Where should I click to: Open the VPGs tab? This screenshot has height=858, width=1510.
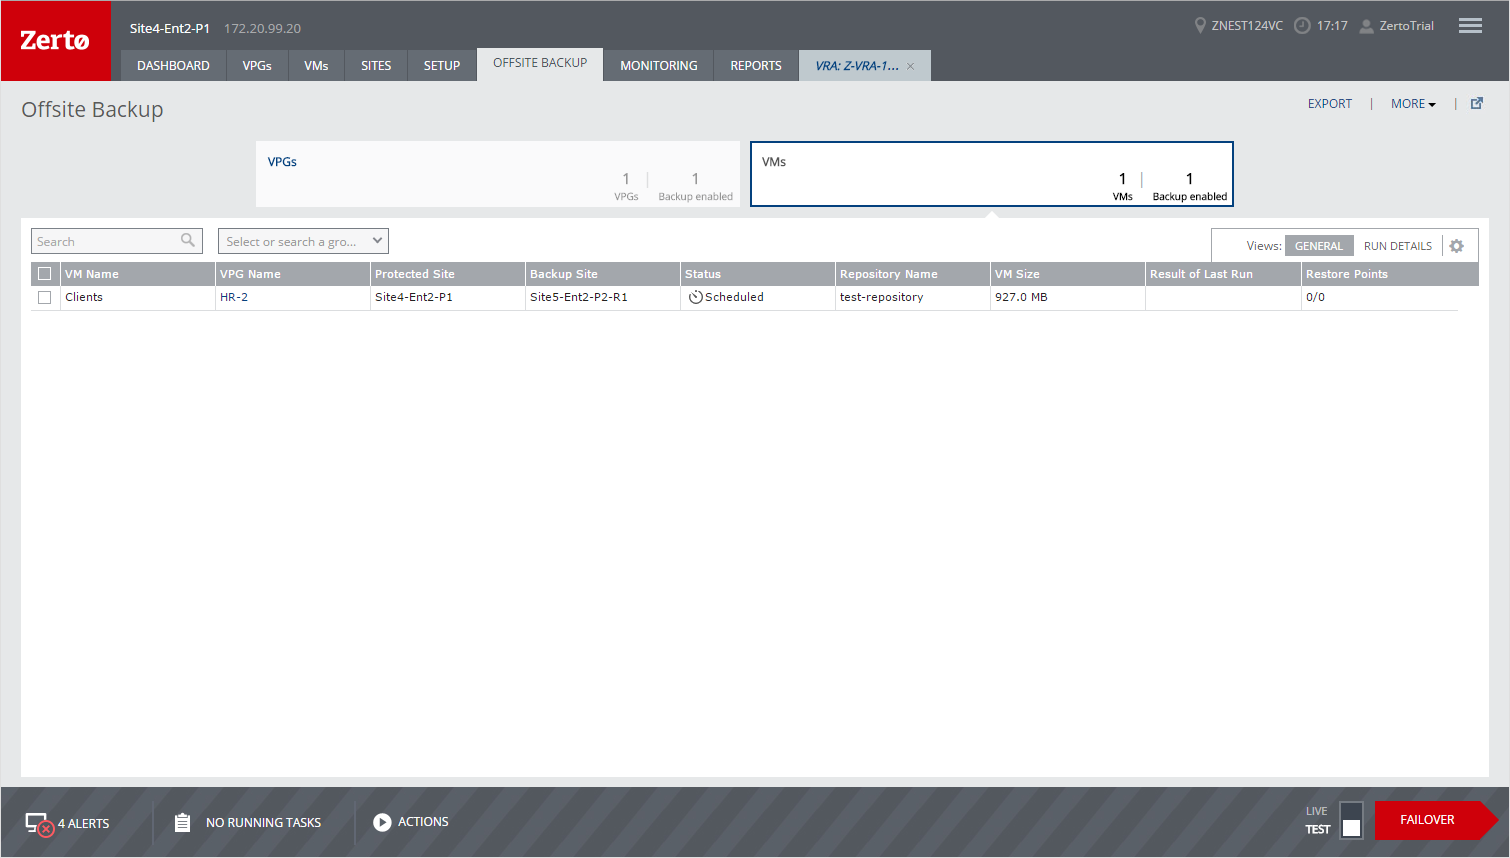coord(257,66)
